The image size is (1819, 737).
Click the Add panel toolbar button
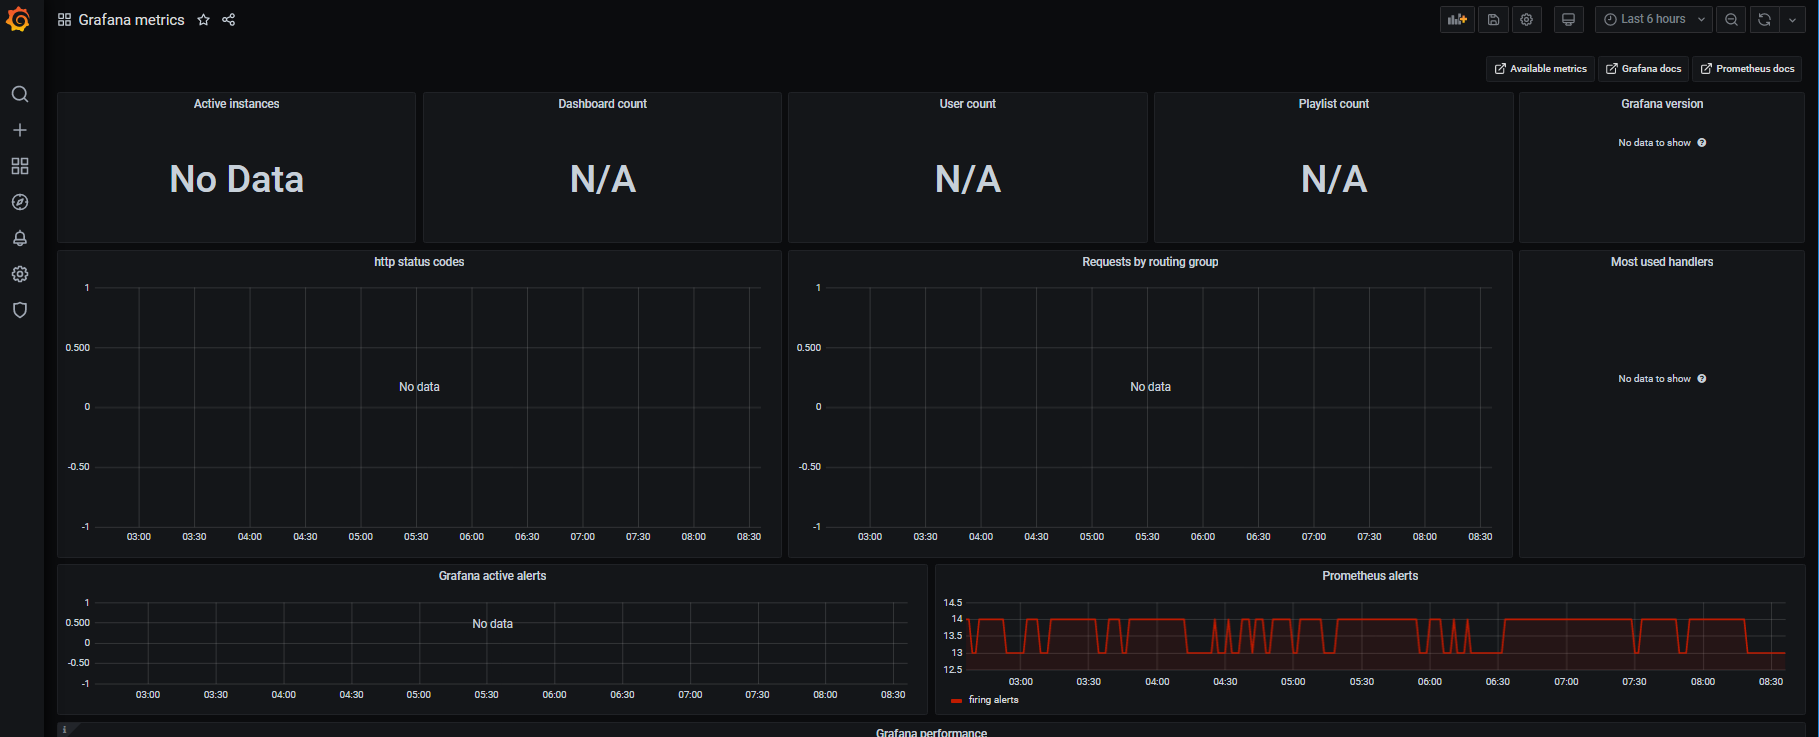1457,20
